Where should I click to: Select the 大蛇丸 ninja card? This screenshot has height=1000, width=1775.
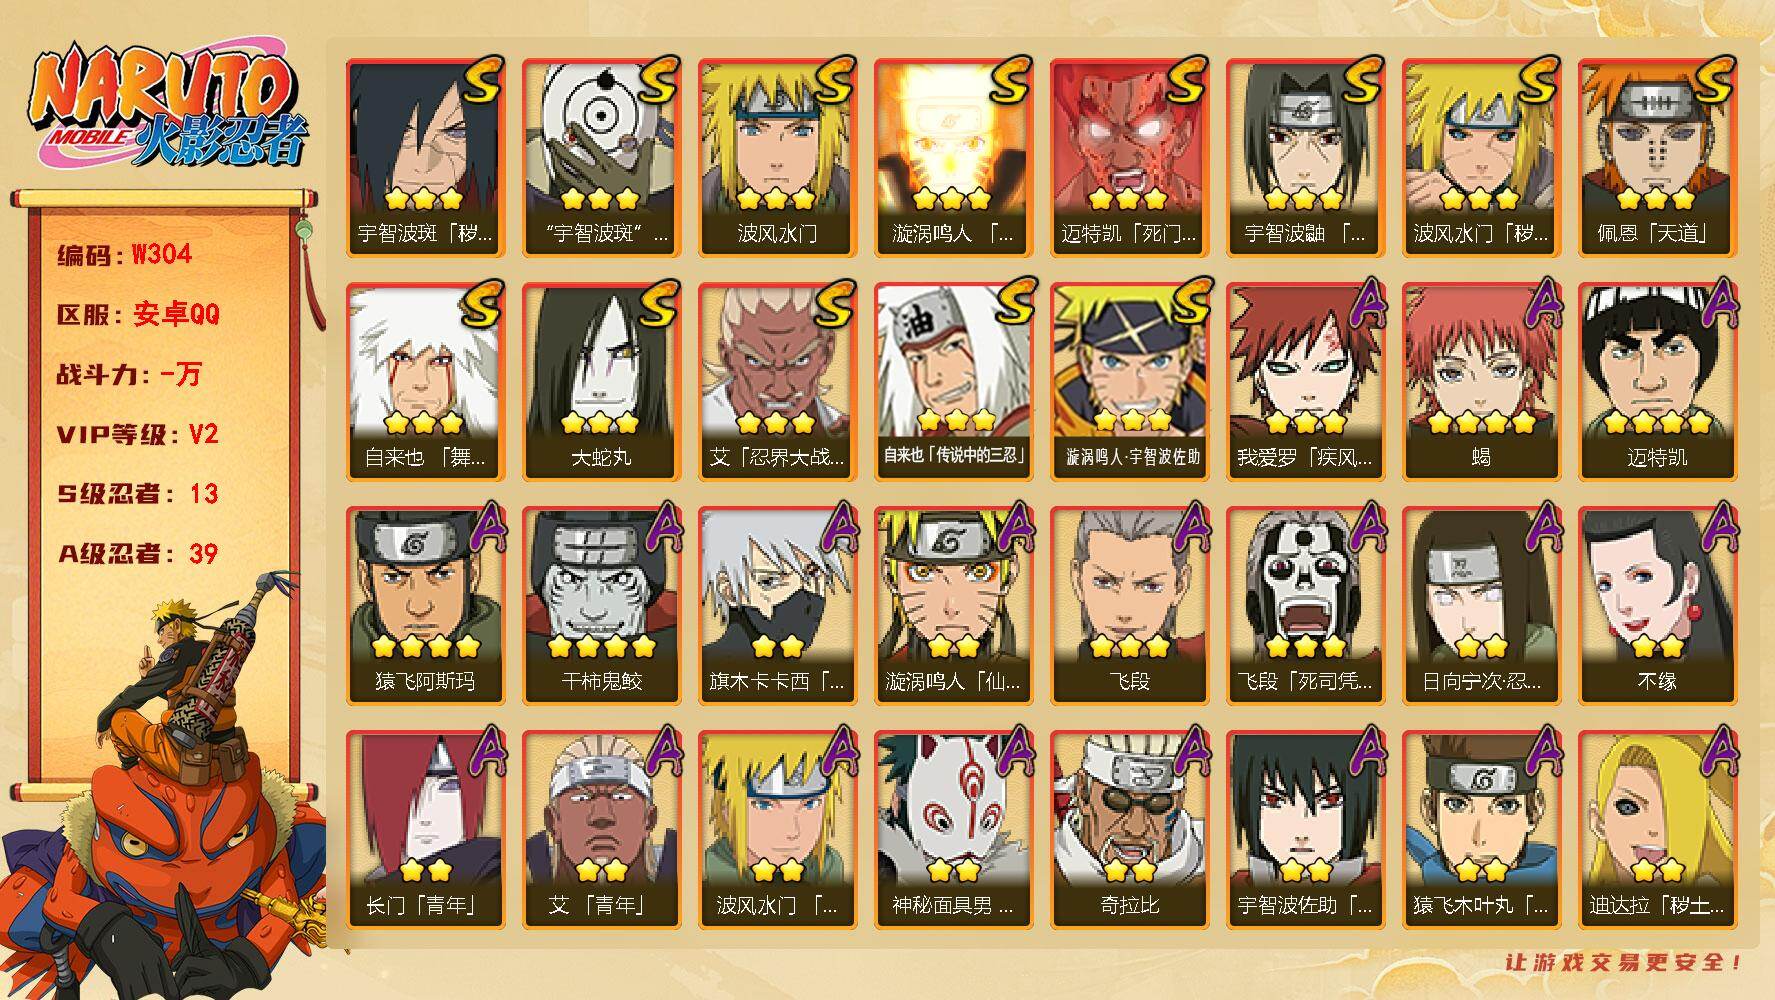(601, 381)
